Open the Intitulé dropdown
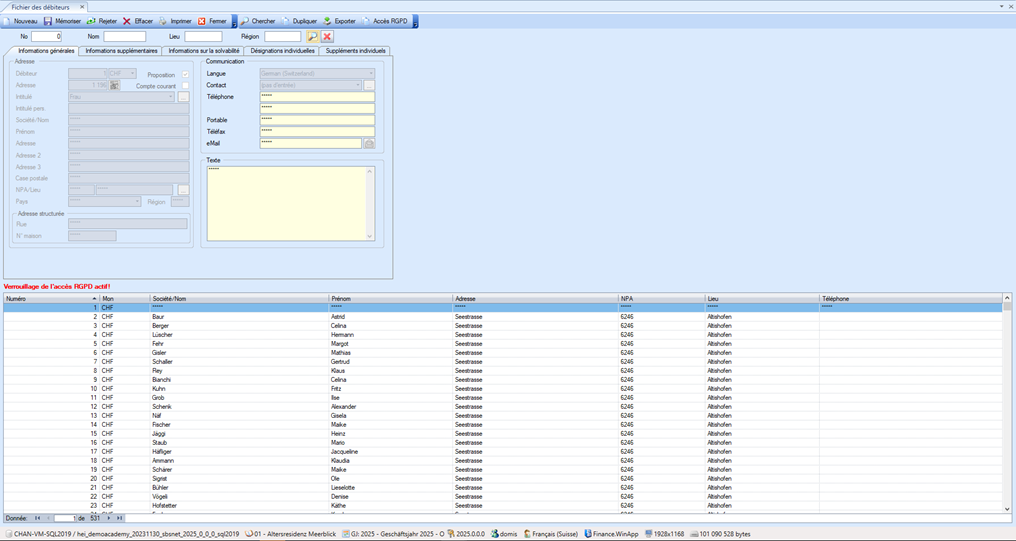The image size is (1016, 541). coord(171,98)
